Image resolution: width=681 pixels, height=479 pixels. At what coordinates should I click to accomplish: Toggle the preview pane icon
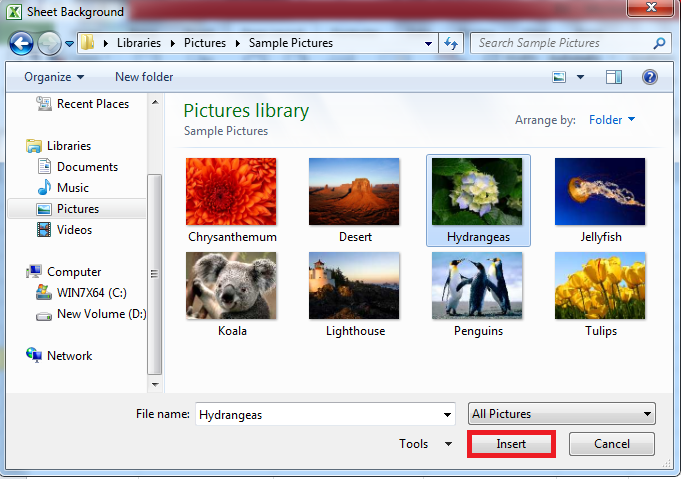[614, 77]
